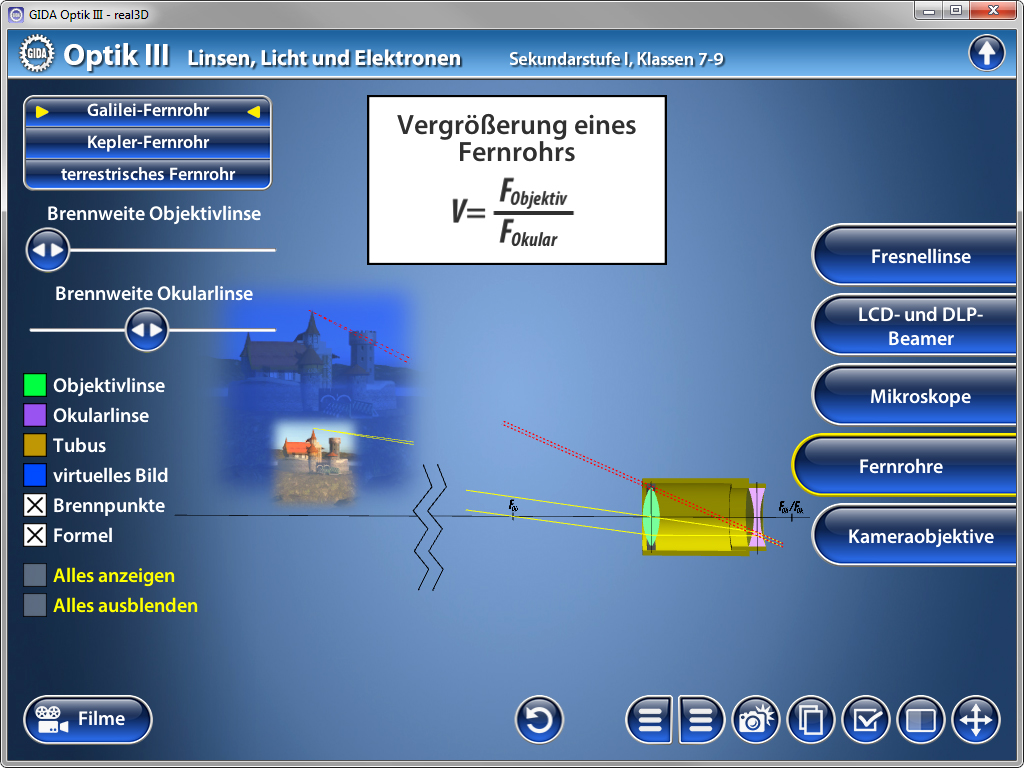The height and width of the screenshot is (768, 1024).
Task: Click the Brennweite Okularlinse slider handle
Action: [x=147, y=329]
